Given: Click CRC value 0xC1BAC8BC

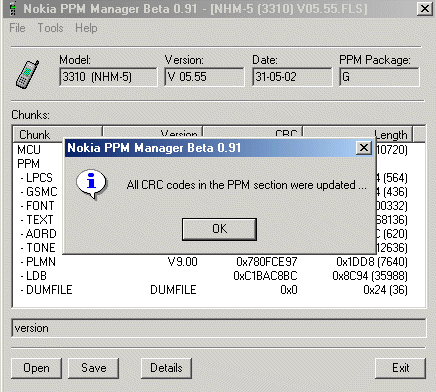Looking at the screenshot, I should point(265,276).
